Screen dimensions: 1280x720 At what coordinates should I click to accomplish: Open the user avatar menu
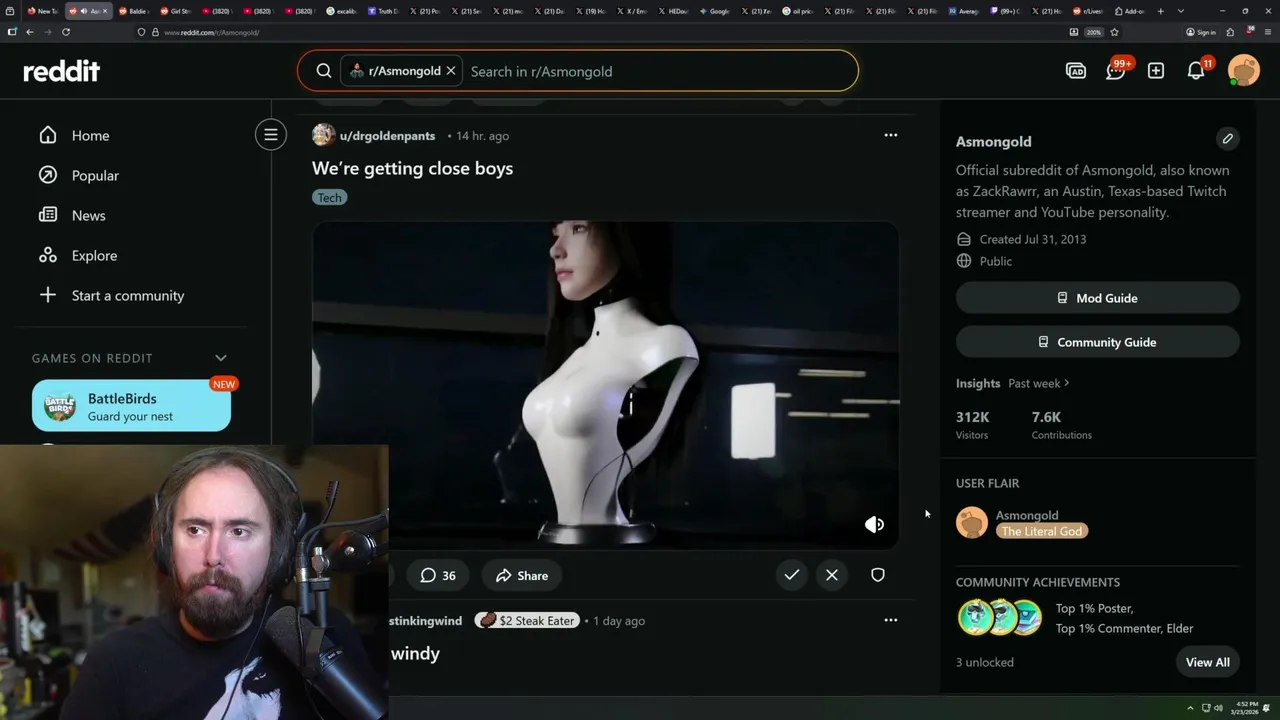click(1244, 71)
